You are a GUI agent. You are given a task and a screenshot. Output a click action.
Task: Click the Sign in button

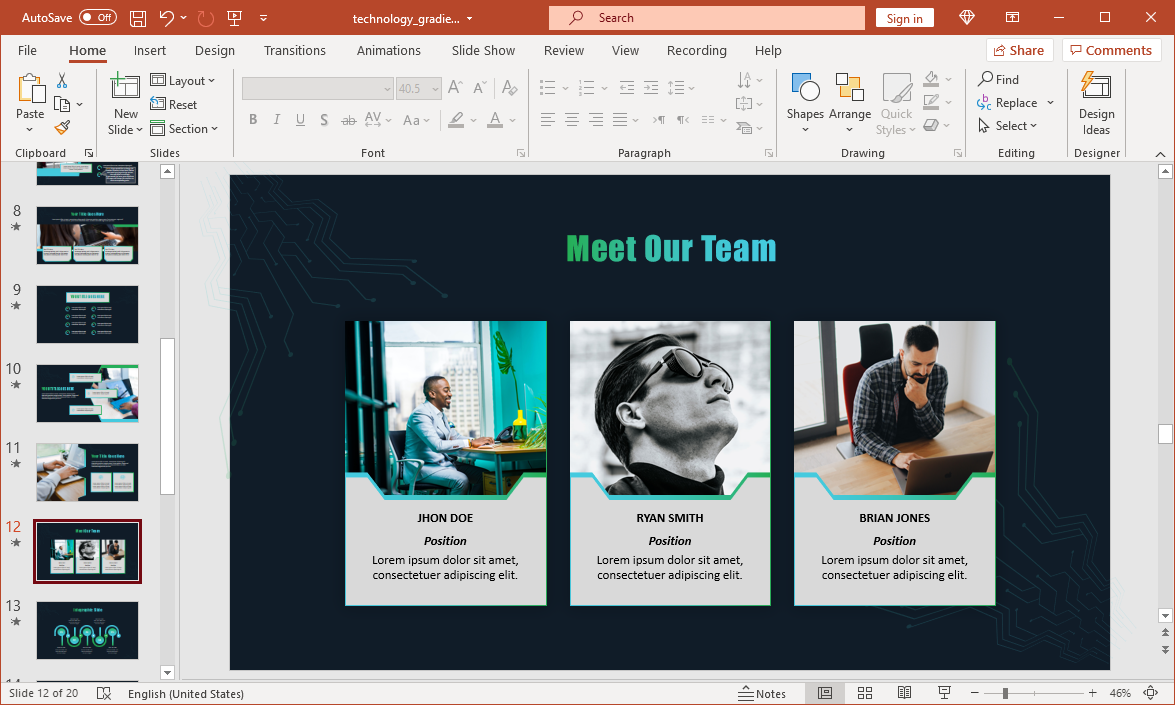pos(904,18)
